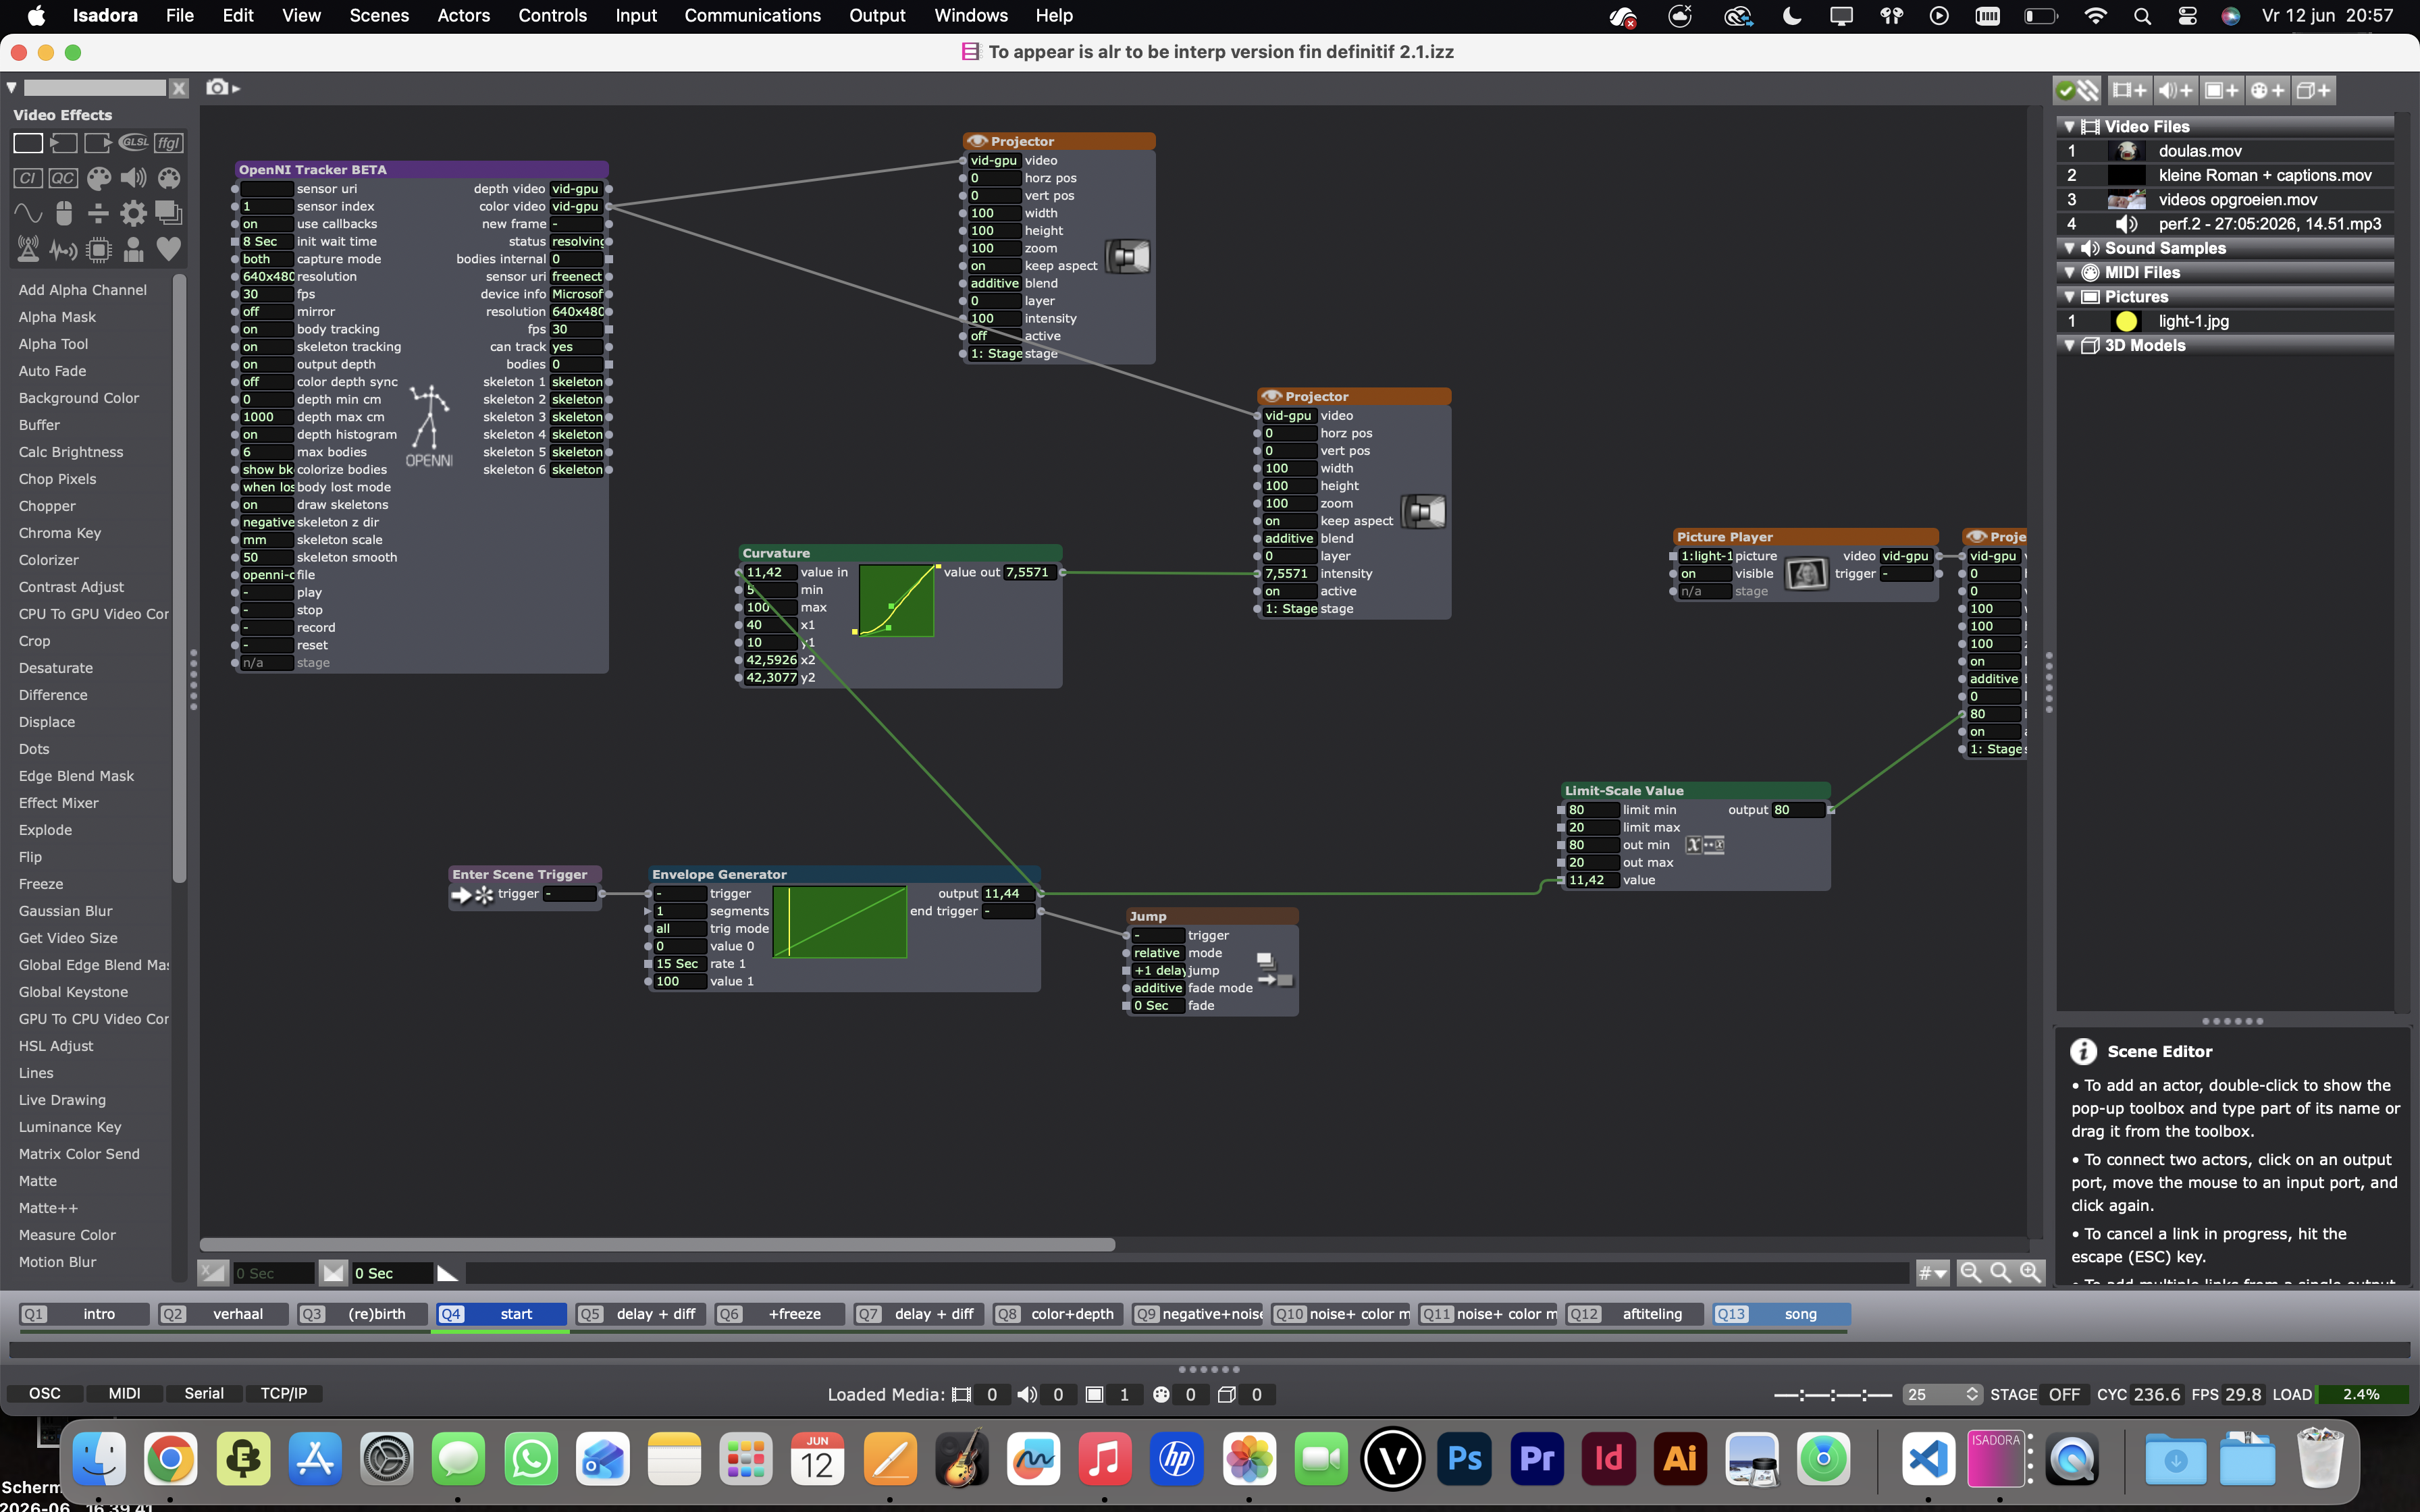This screenshot has width=2420, height=1512.
Task: Open the # grid options dropdown
Action: [x=1932, y=1273]
